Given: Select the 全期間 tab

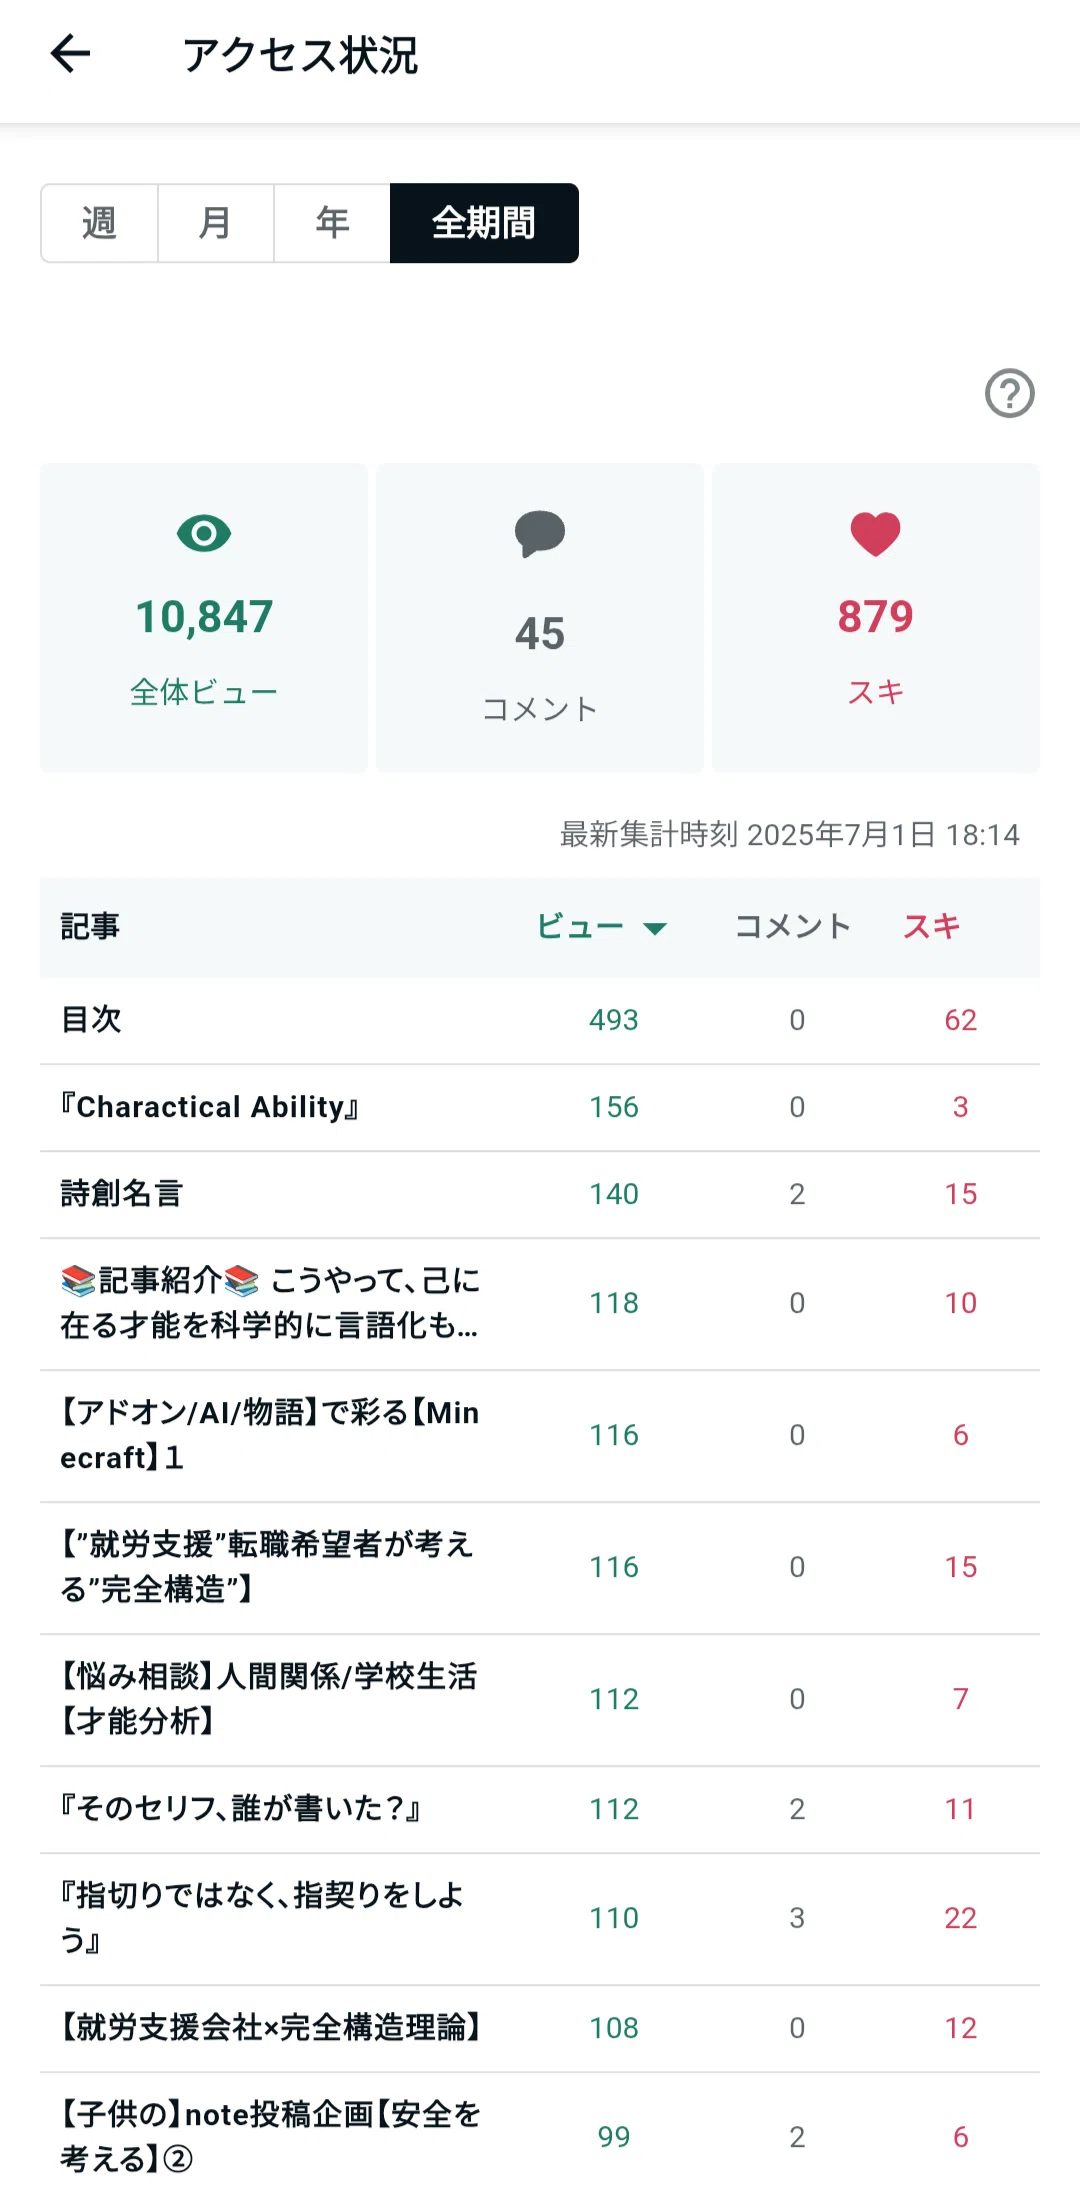Looking at the screenshot, I should click(484, 223).
